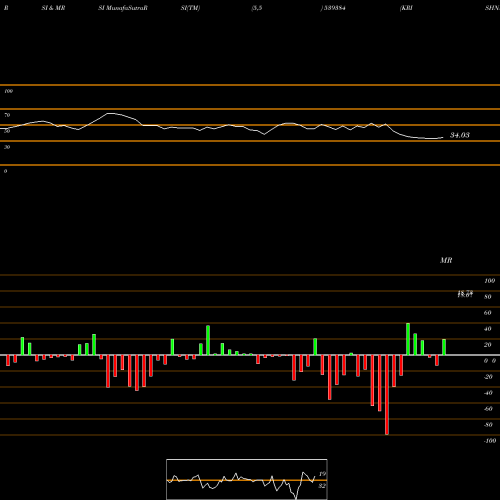
Task: Click the 'SI(TM)' header label
Action: click(190, 8)
